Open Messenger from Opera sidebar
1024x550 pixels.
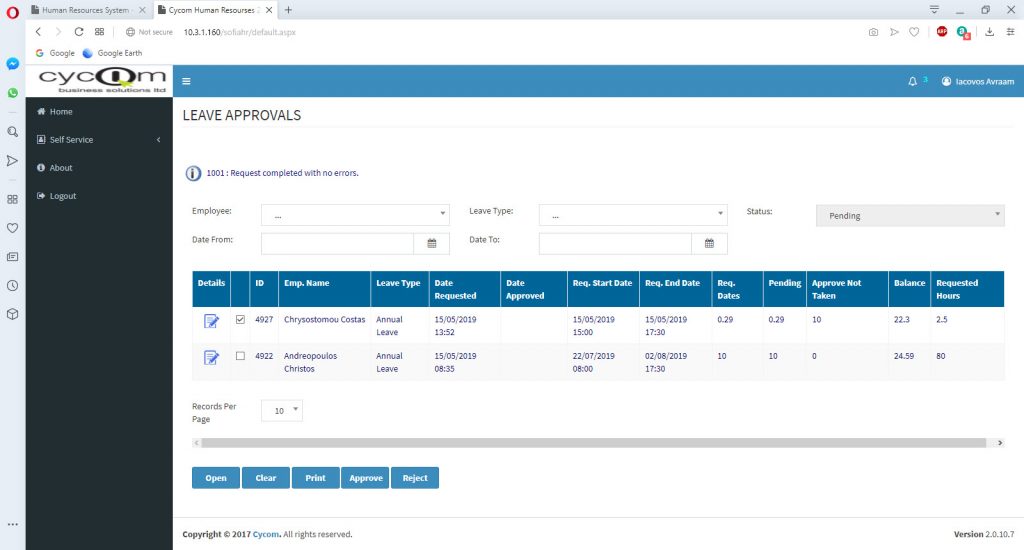pos(12,63)
